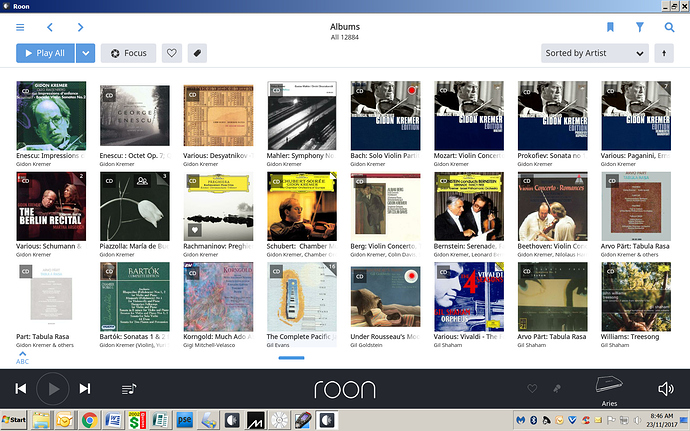The image size is (690, 431).
Task: Click title link Part: Tabula Rasa
Action: coord(43,336)
